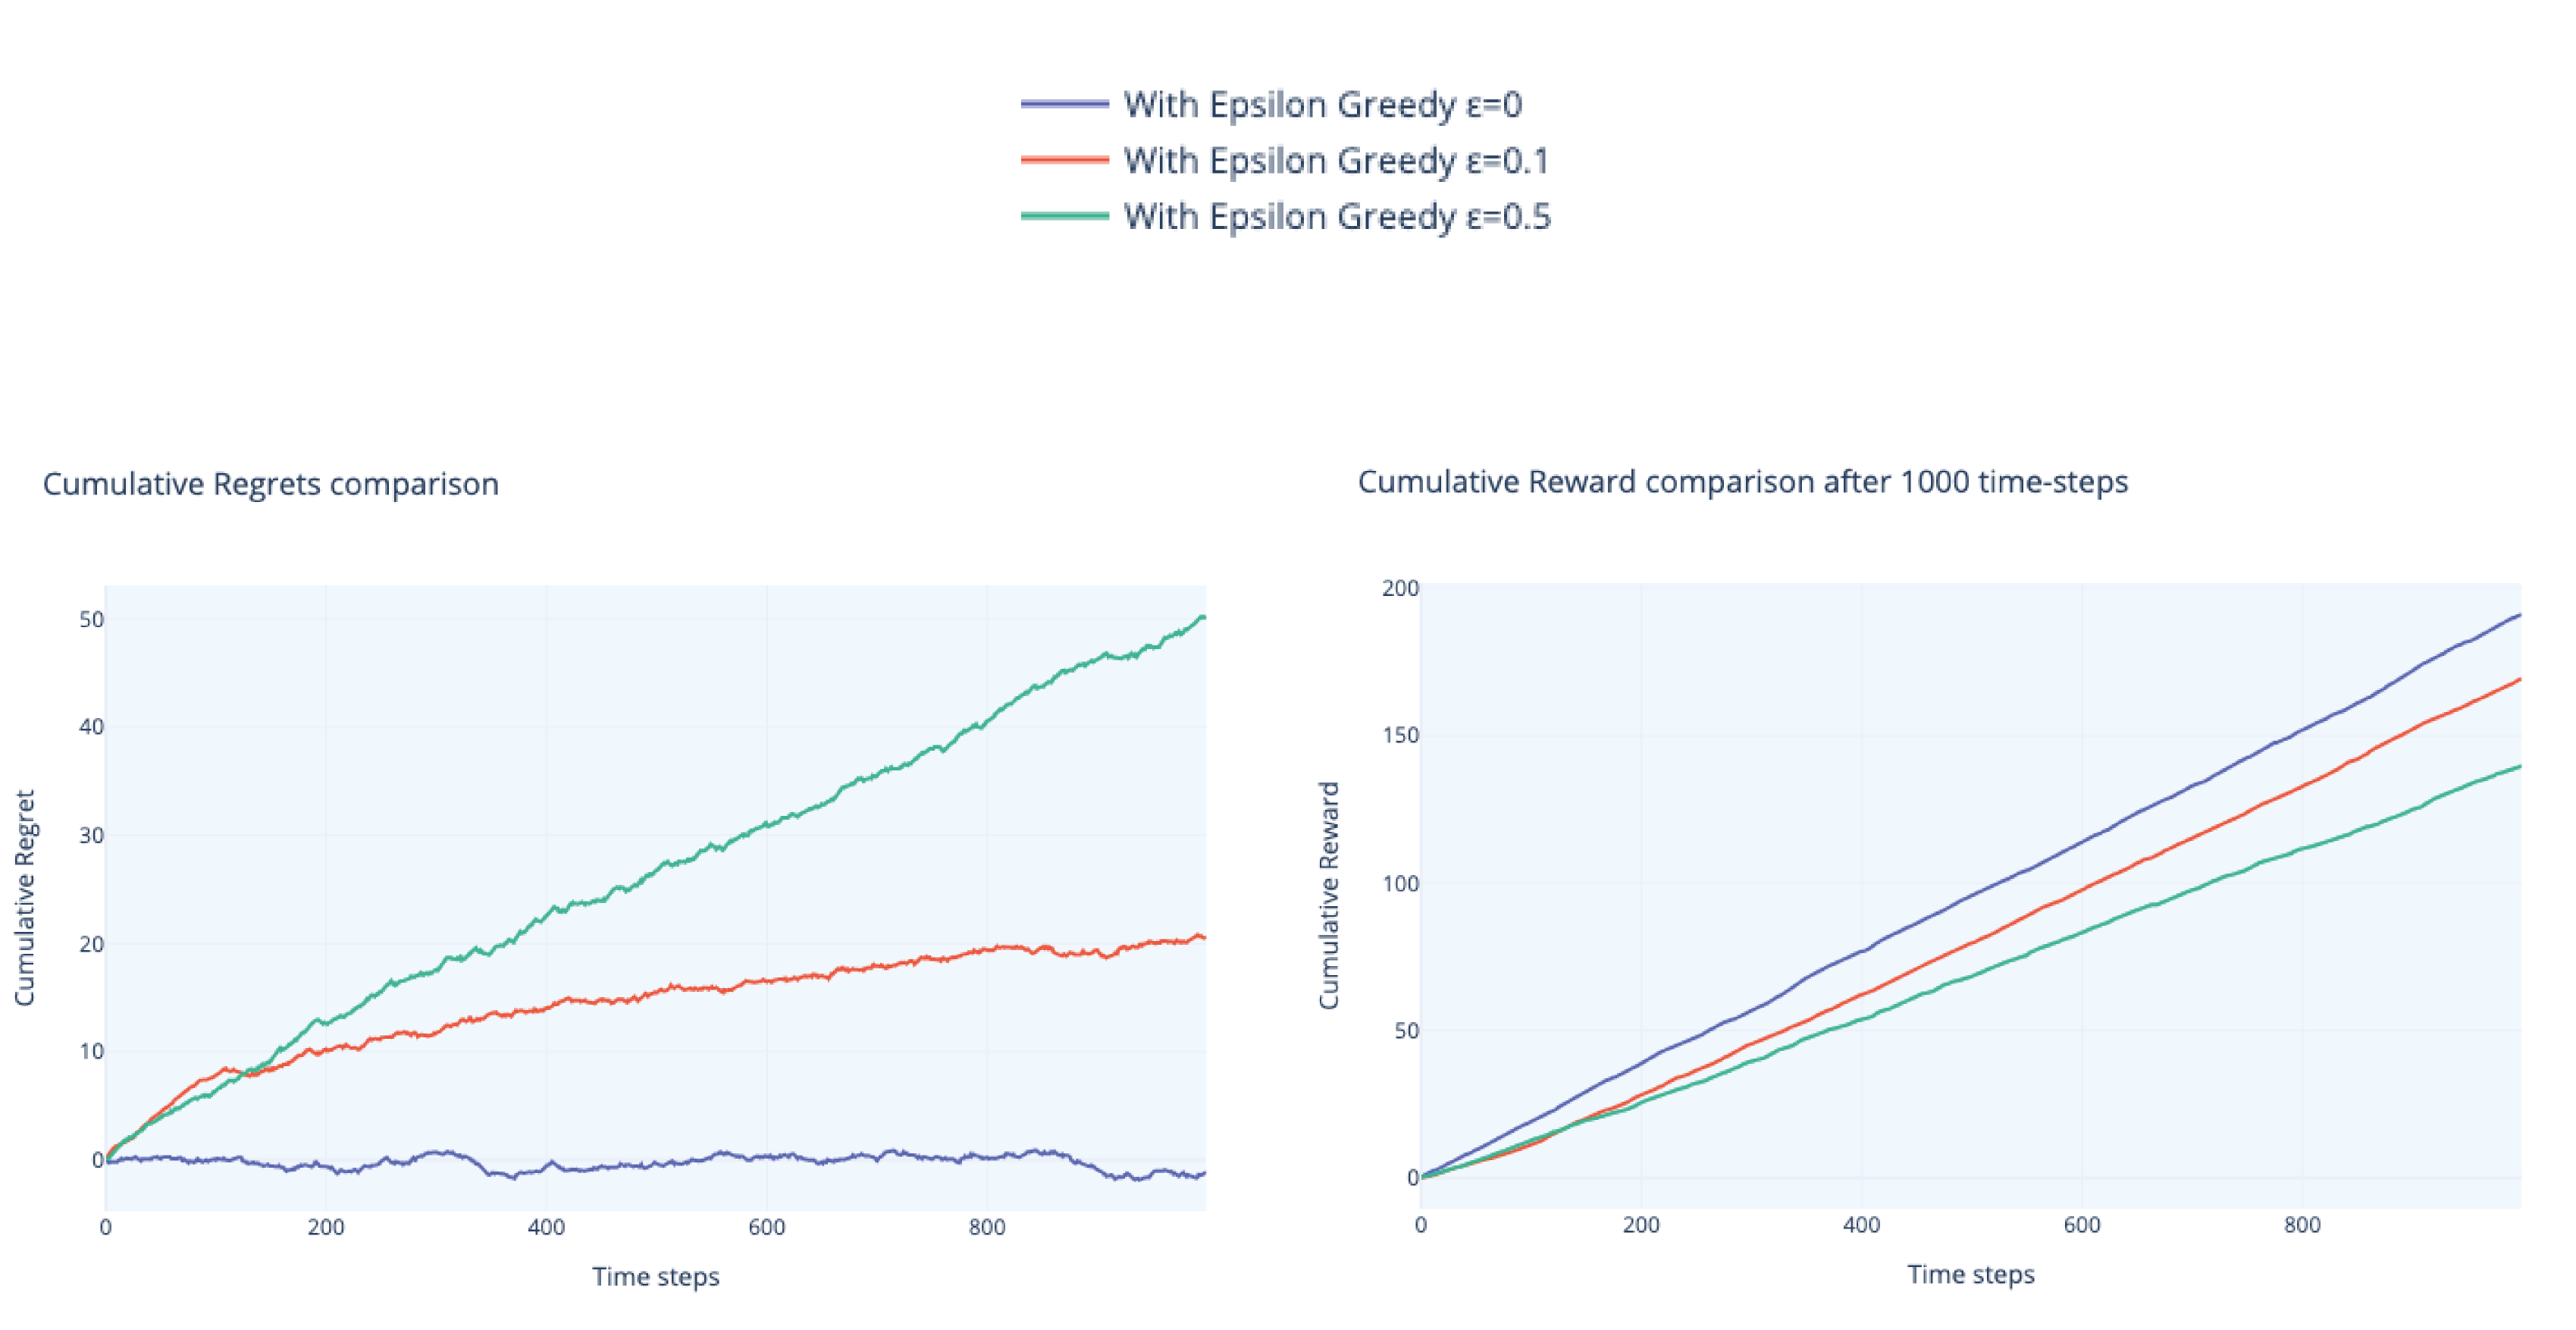Click the 150 tick on reward y-axis
The image size is (2576, 1330).
coord(1400,735)
